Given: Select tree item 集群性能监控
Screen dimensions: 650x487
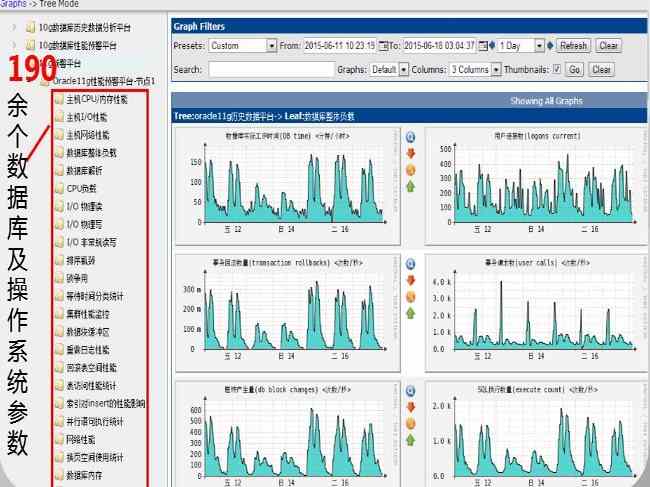Looking at the screenshot, I should 88,314.
